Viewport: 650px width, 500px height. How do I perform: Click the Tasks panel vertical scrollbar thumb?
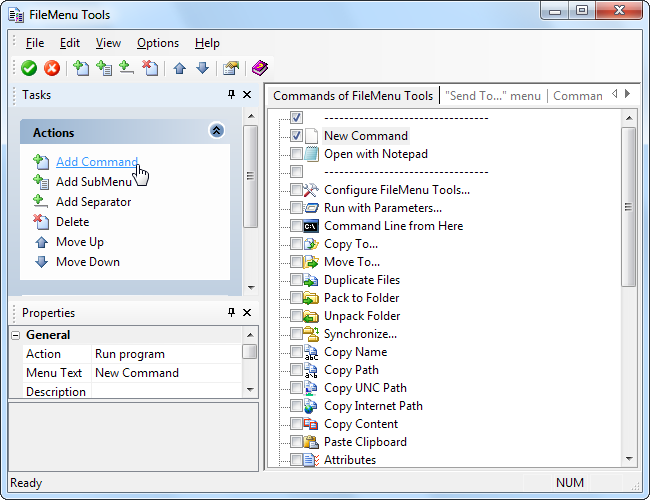pyautogui.click(x=251, y=177)
